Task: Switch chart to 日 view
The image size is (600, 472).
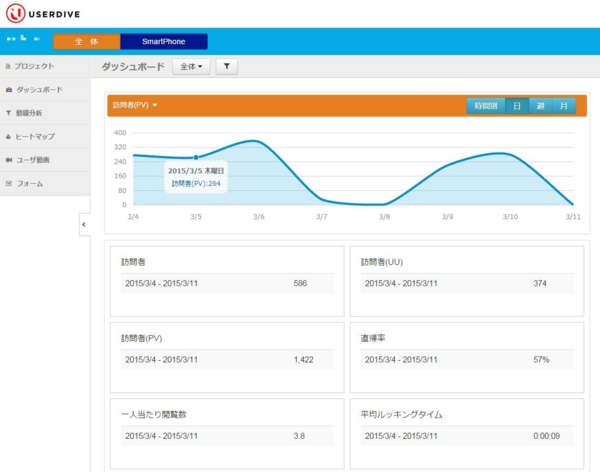Action: pos(517,106)
